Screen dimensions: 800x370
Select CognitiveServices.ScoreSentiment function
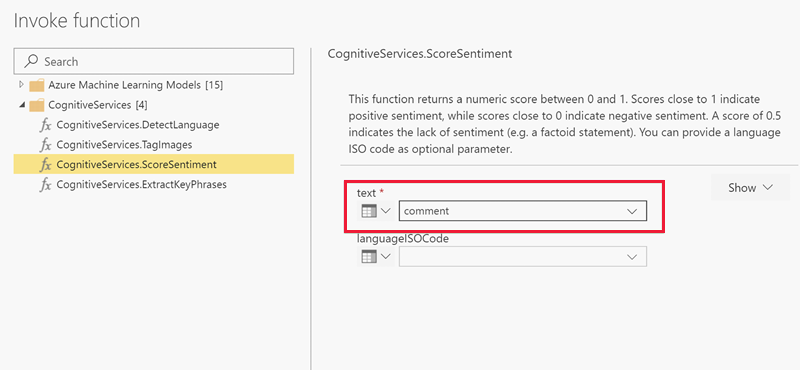click(154, 164)
